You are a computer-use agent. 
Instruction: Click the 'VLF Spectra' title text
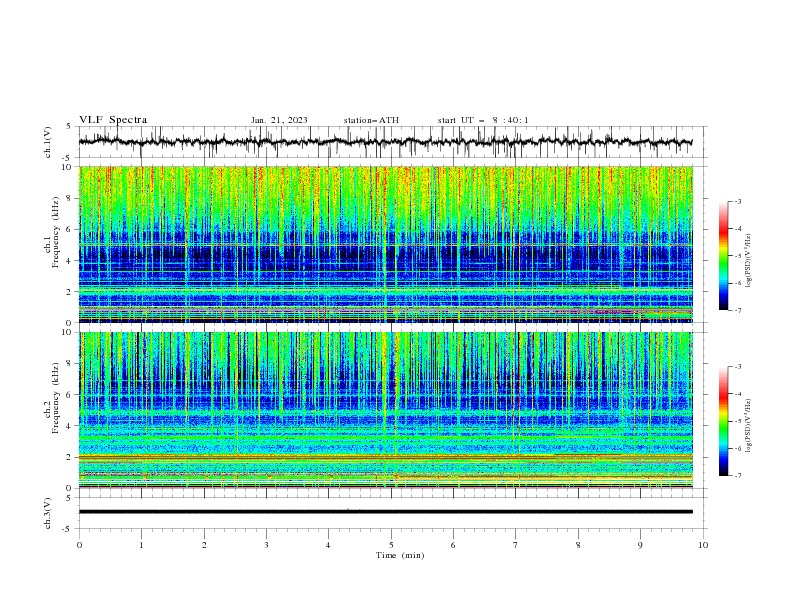tap(113, 120)
